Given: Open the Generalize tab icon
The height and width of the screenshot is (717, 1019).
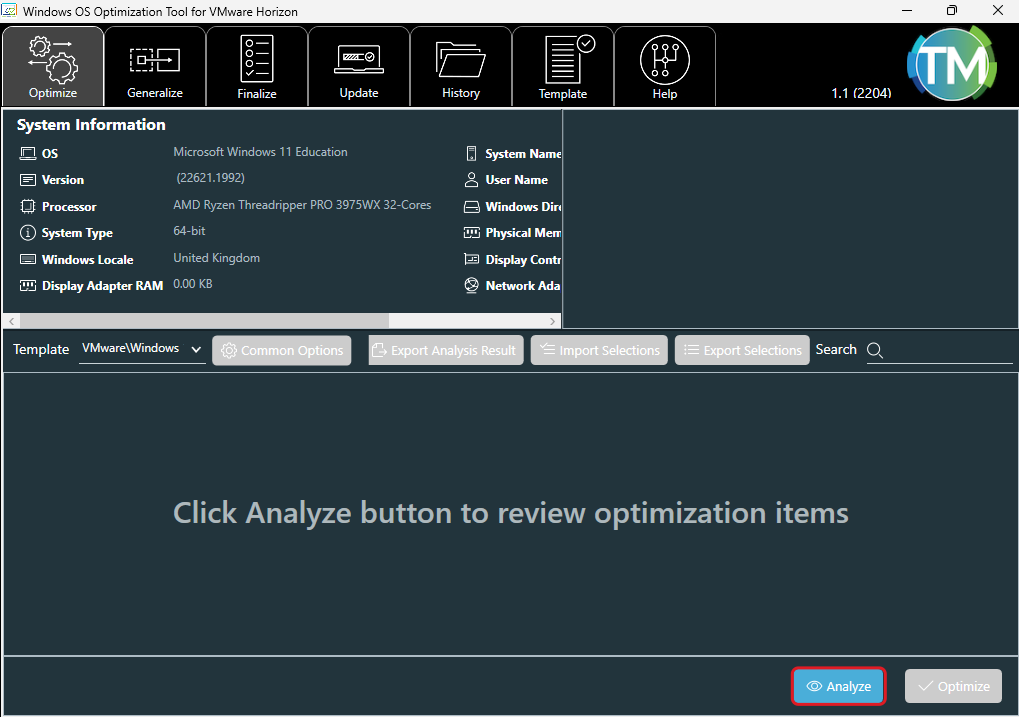Looking at the screenshot, I should pos(155,60).
